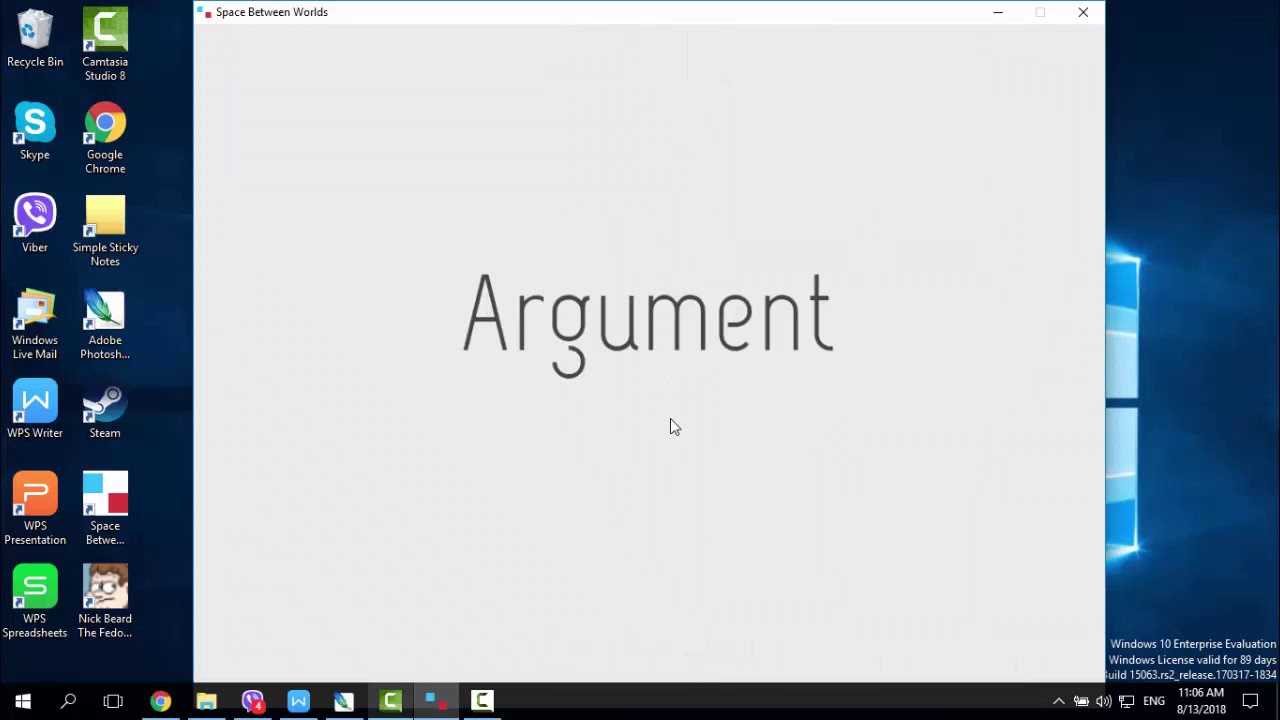Launch Camtasia Studio 8 from desktop
Image resolution: width=1280 pixels, height=720 pixels.
pos(105,45)
